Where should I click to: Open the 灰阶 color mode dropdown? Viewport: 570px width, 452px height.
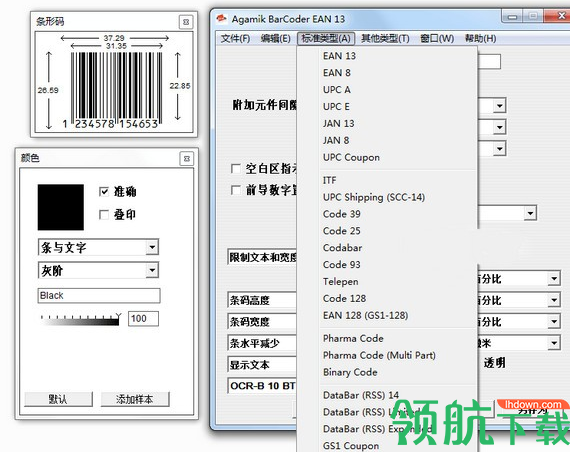click(x=152, y=270)
